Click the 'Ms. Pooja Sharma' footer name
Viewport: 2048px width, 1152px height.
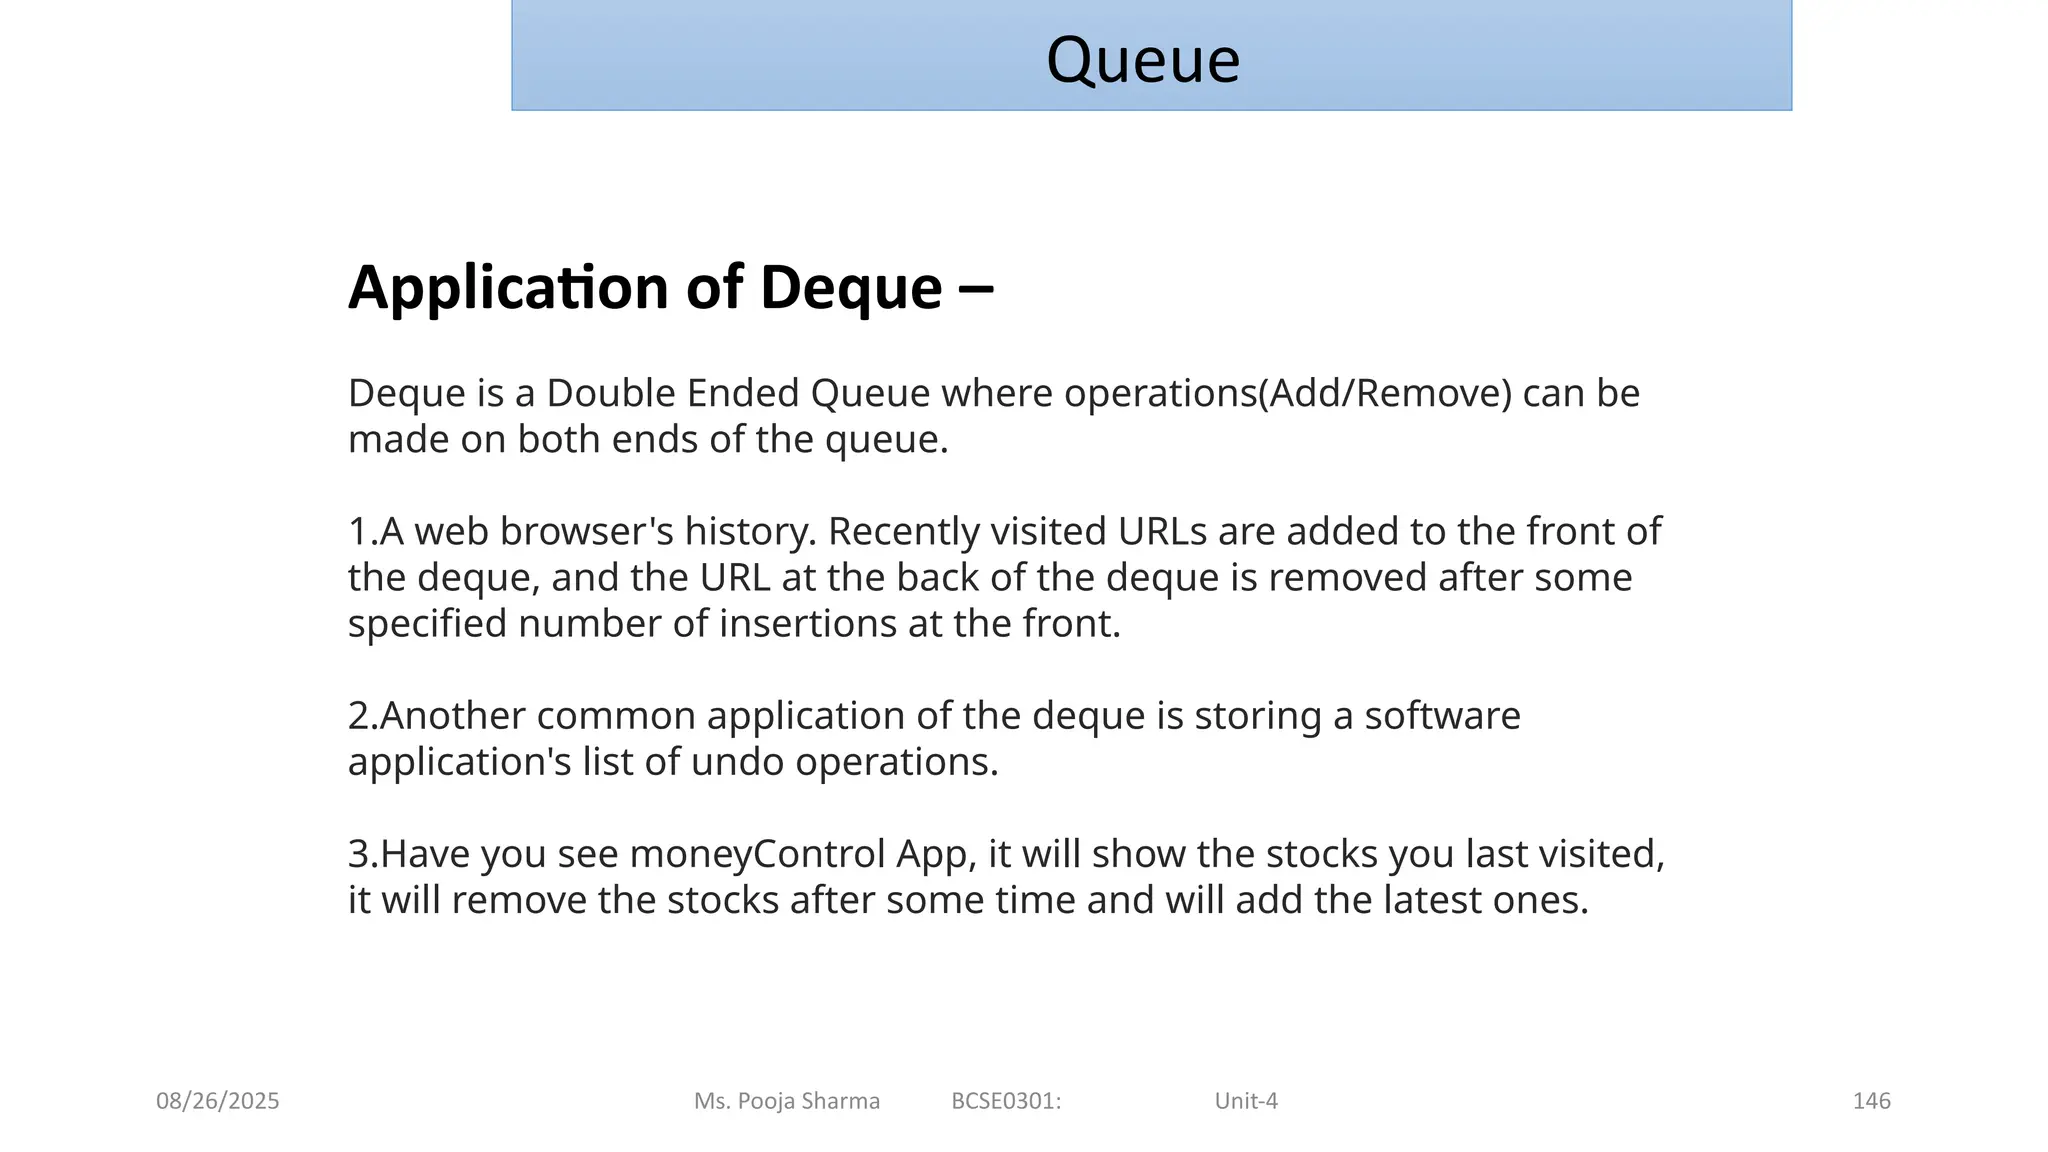(787, 1101)
